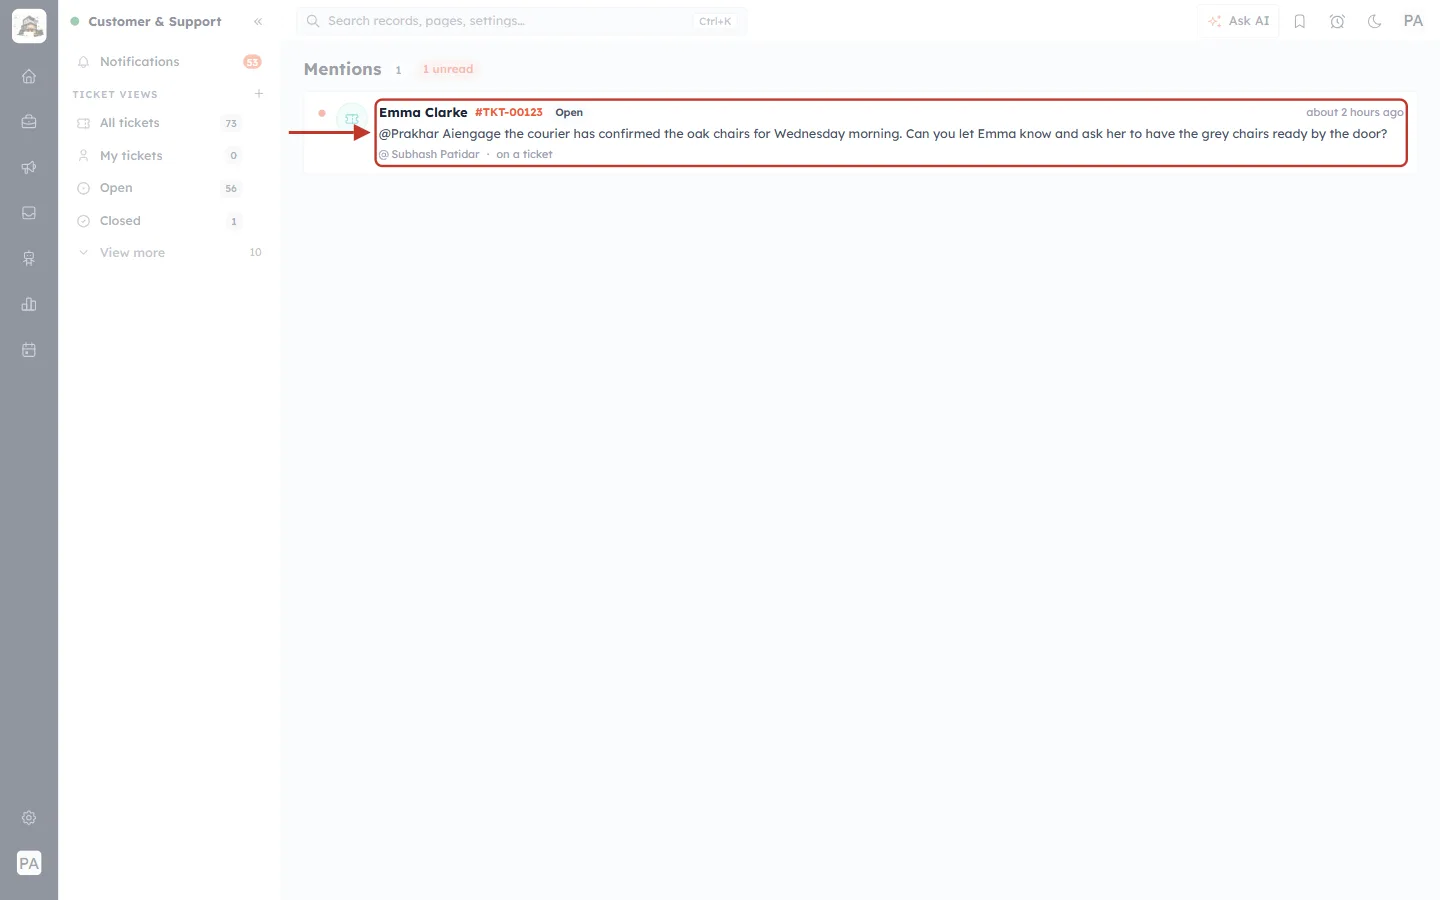Viewport: 1440px width, 900px height.
Task: Click the Emma Clarke name in mention
Action: coord(423,113)
